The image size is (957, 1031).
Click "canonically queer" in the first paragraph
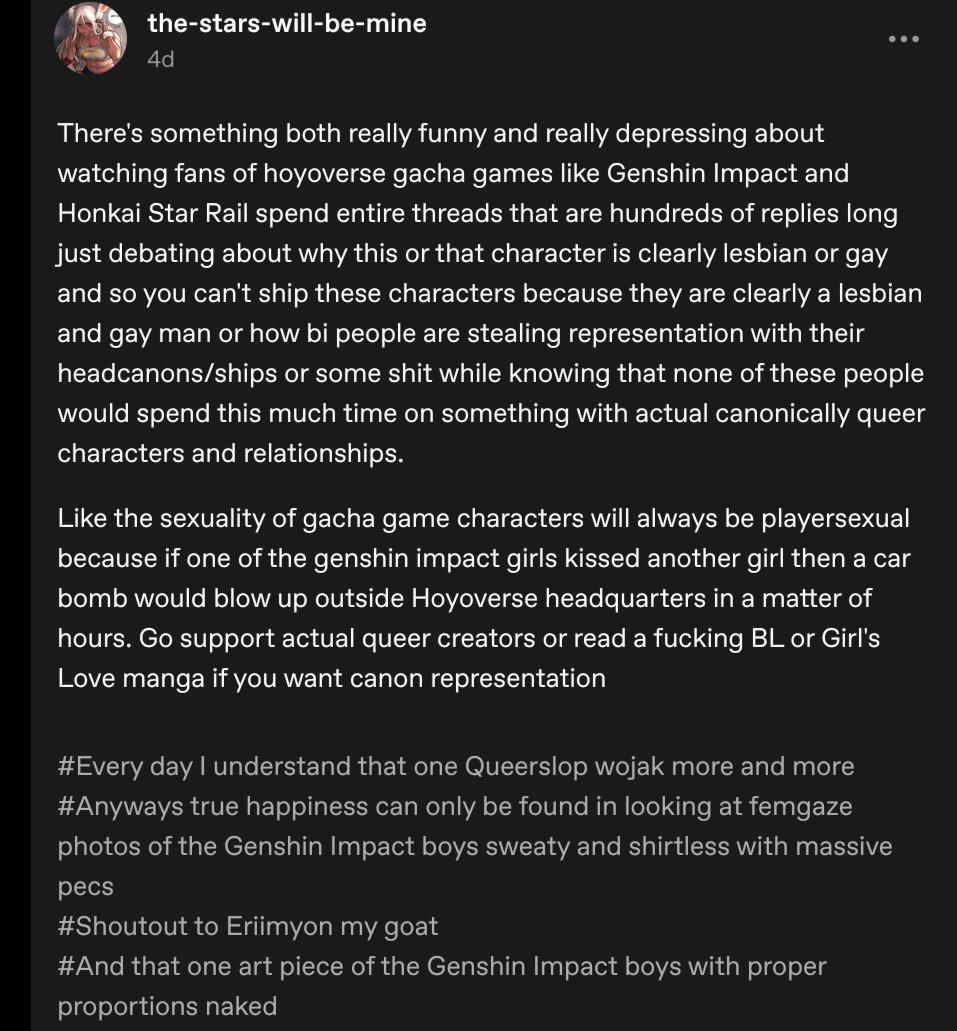tap(802, 413)
